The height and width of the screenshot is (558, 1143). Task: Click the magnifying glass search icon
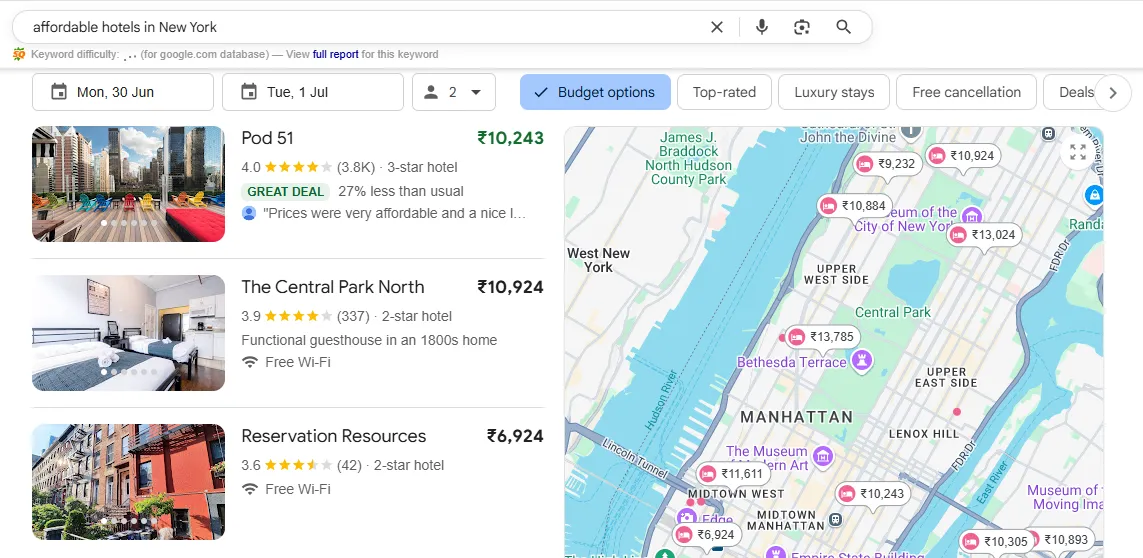click(x=843, y=27)
